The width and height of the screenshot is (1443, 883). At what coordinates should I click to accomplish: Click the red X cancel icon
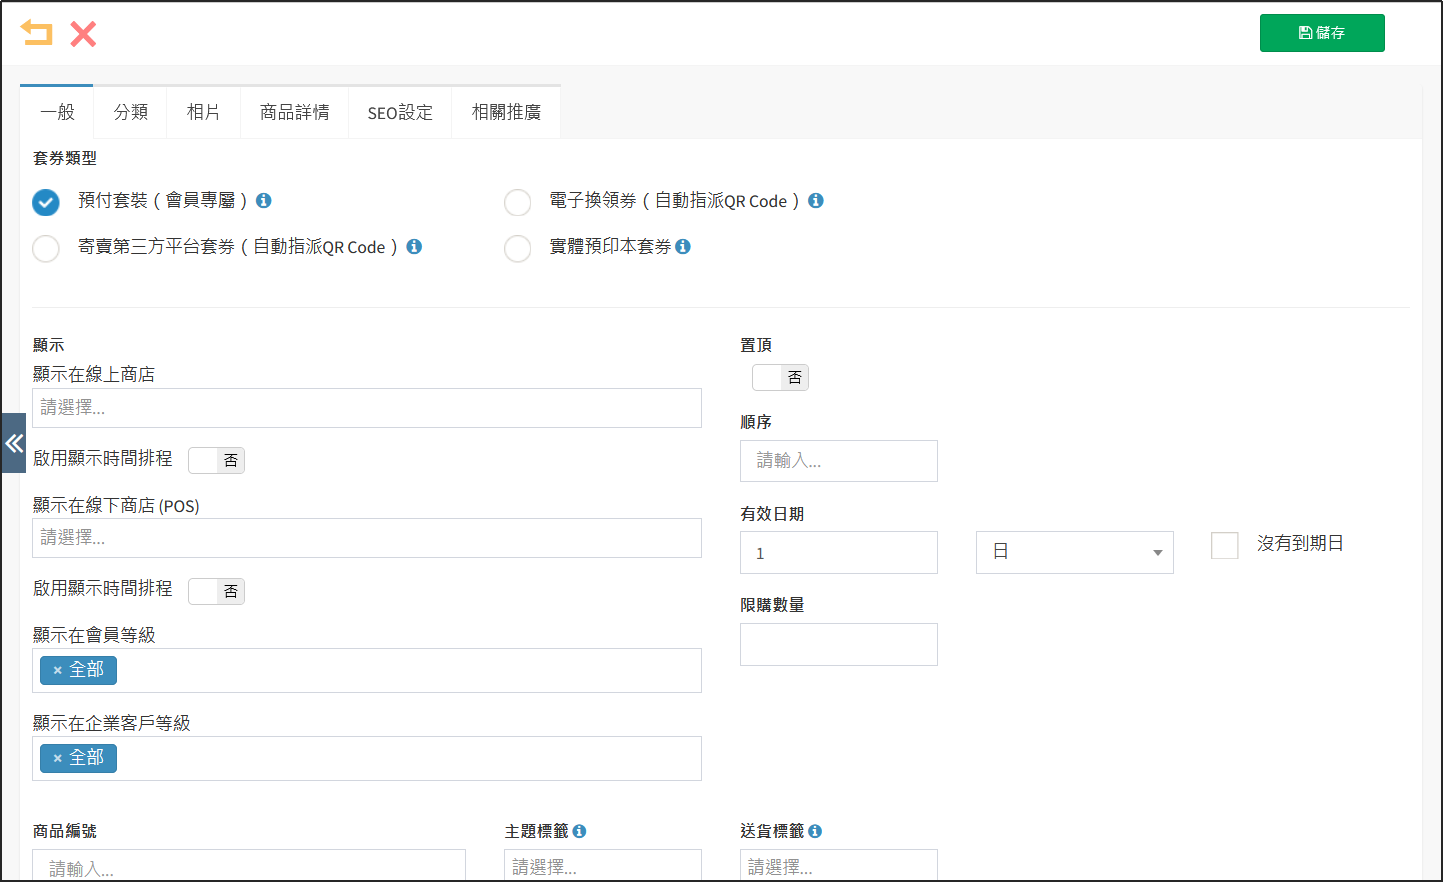click(x=83, y=34)
